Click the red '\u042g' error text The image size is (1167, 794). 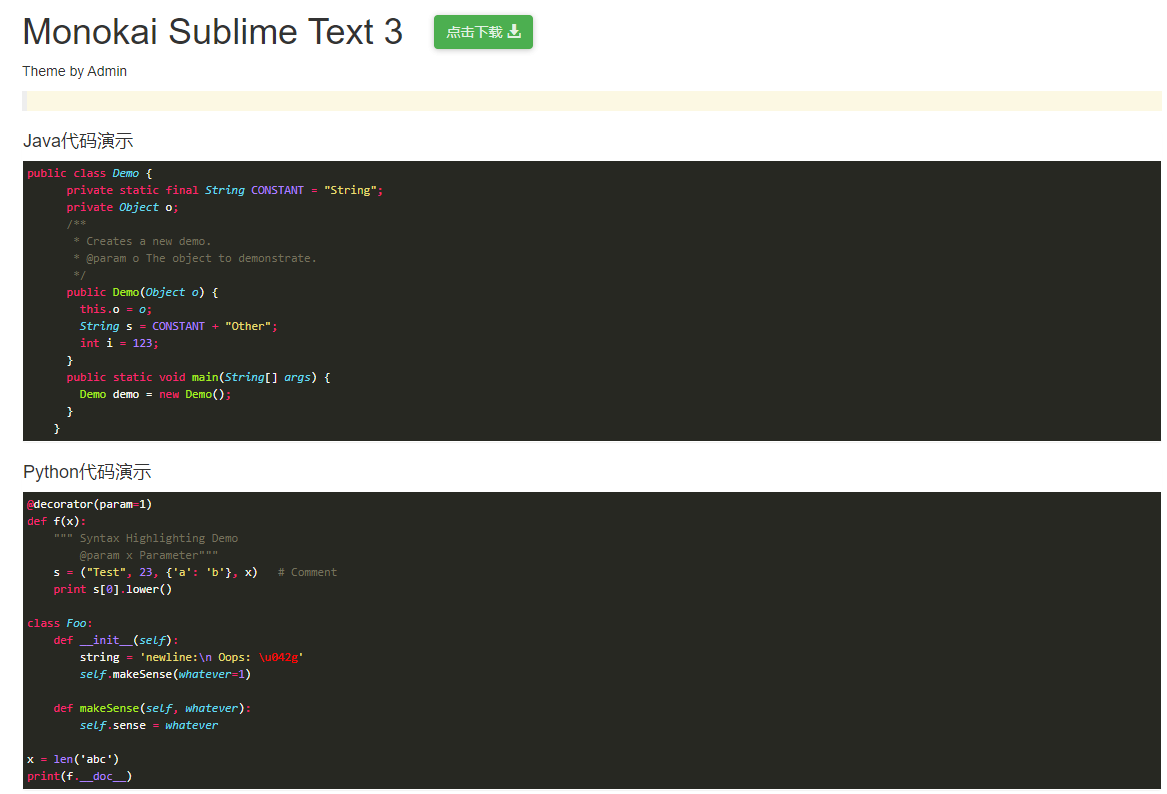(x=280, y=657)
